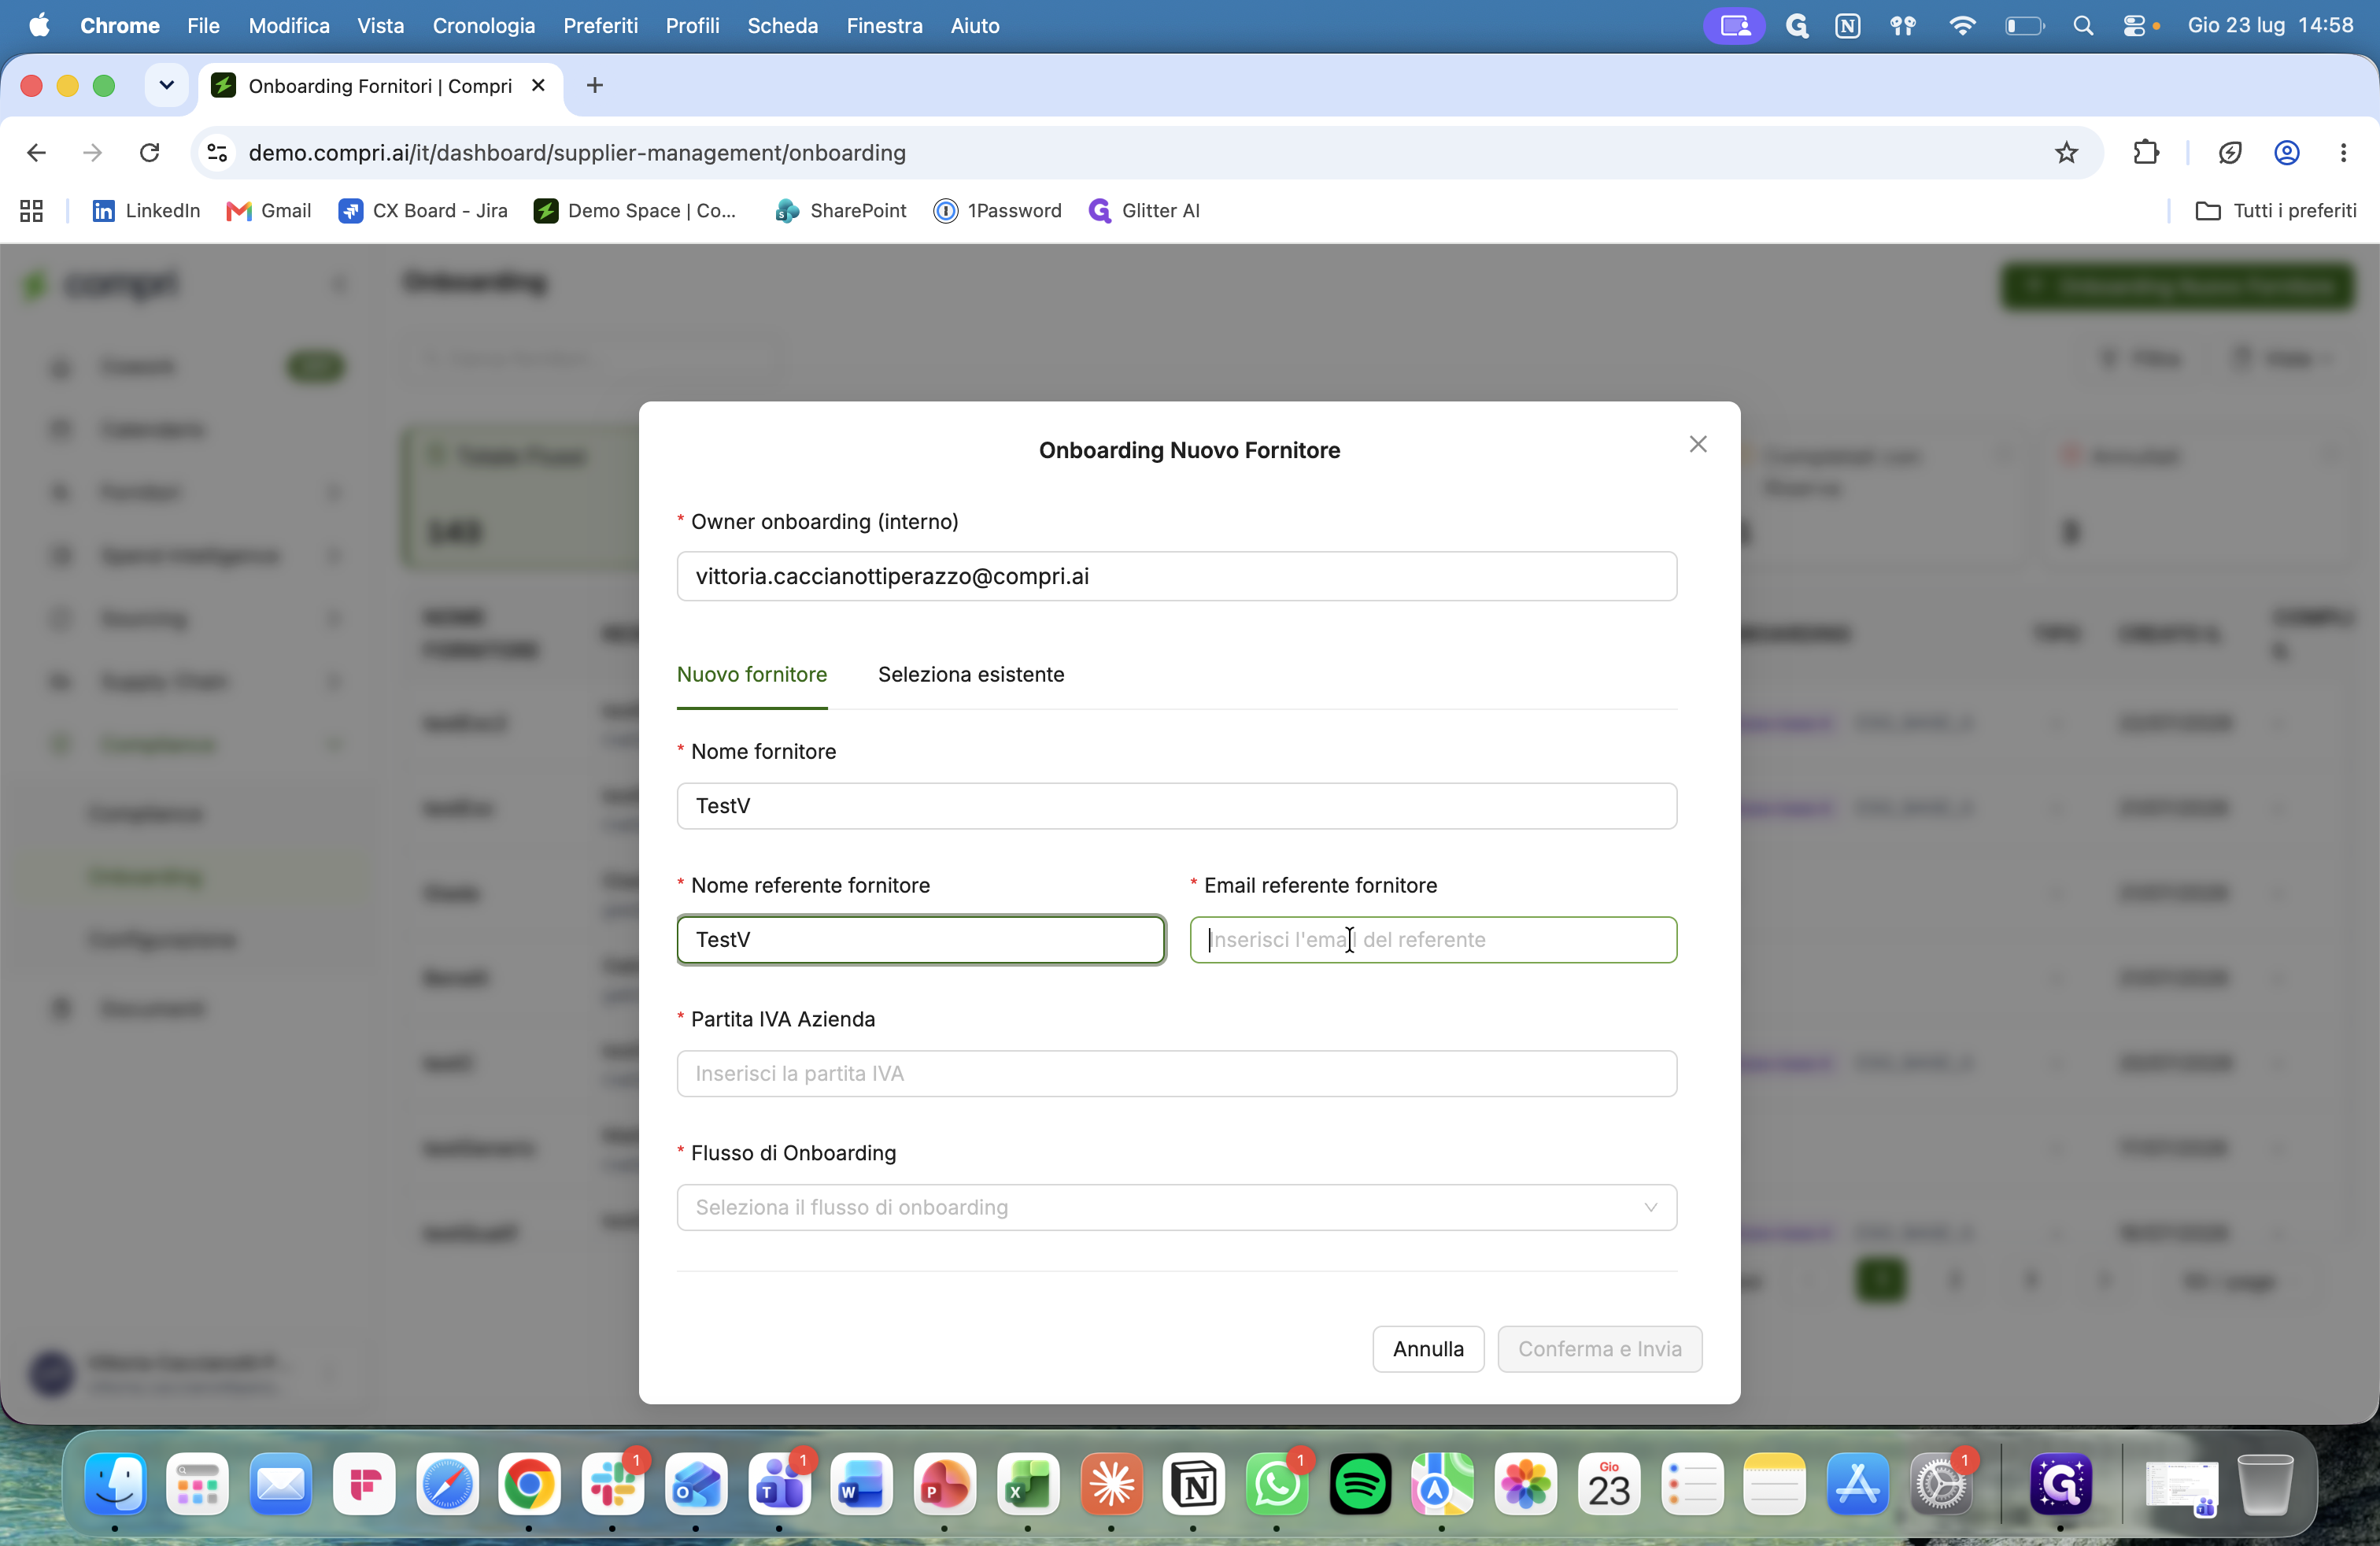Open the site information icon in address bar
This screenshot has height=1546, width=2380.
tap(217, 153)
